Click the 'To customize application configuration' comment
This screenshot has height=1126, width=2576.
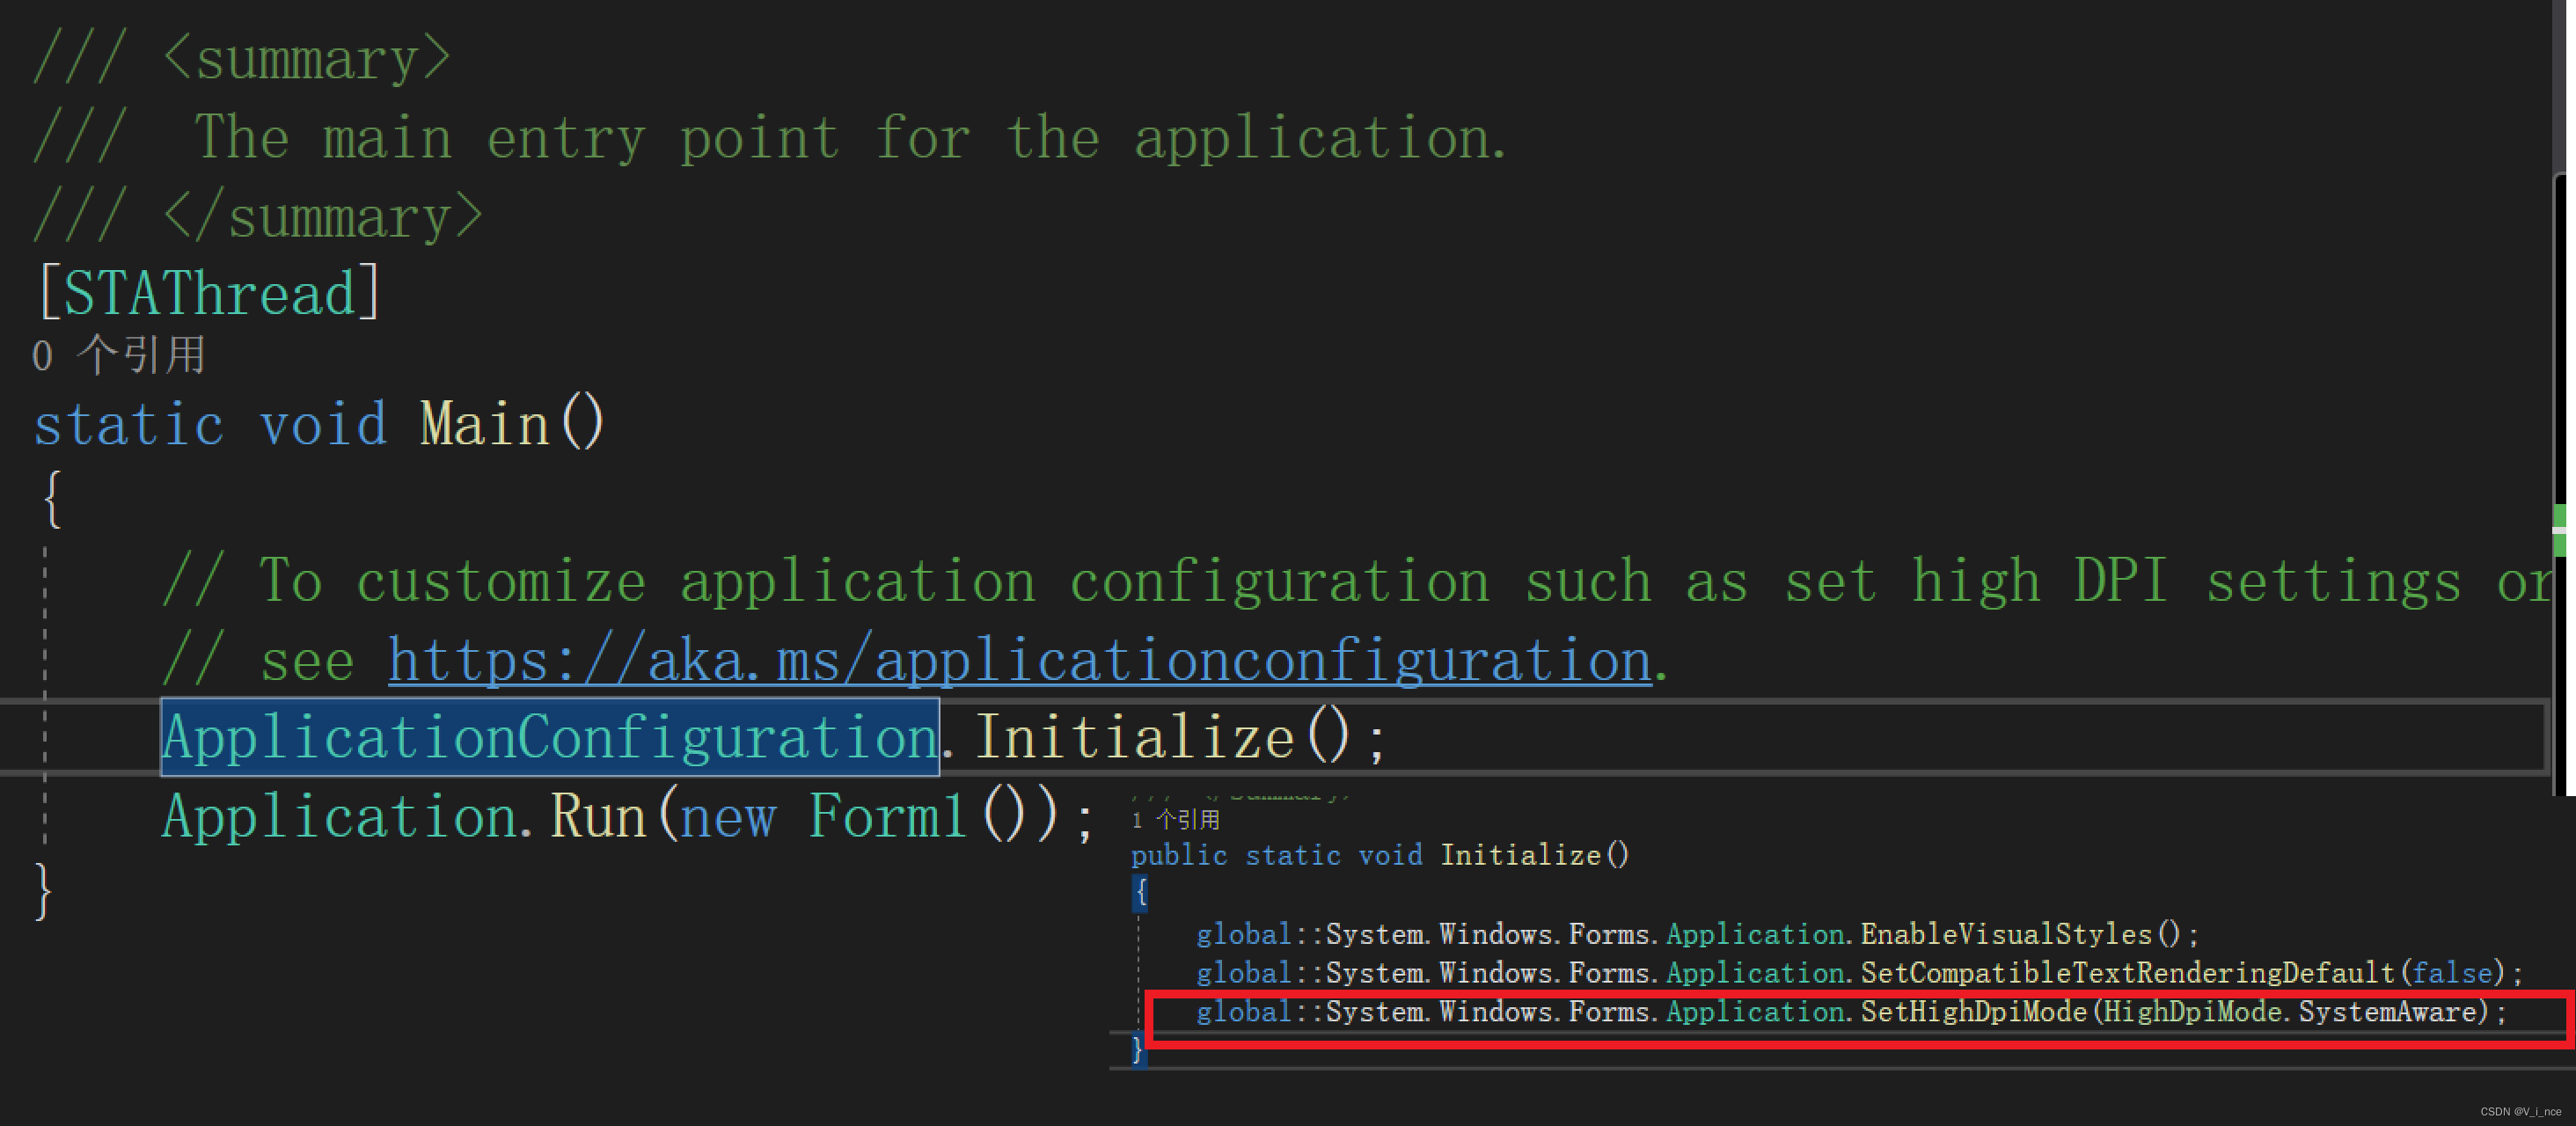point(1357,582)
